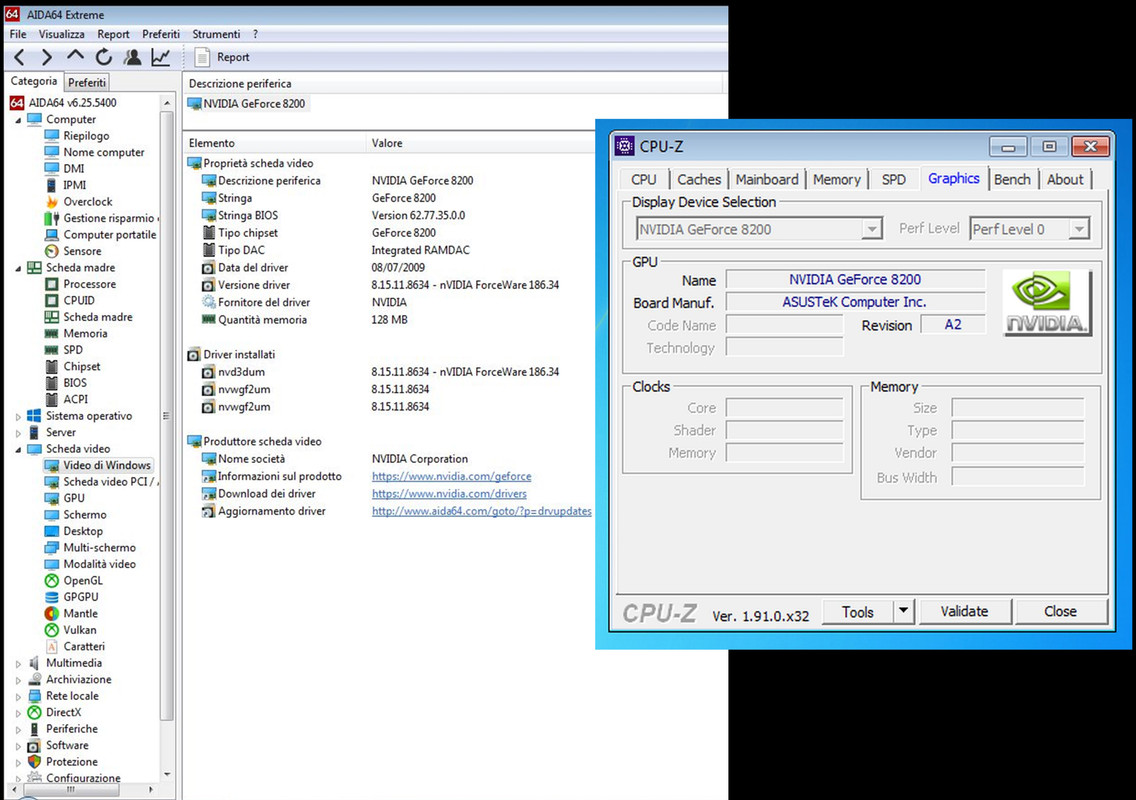Open the Report menu

click(114, 34)
